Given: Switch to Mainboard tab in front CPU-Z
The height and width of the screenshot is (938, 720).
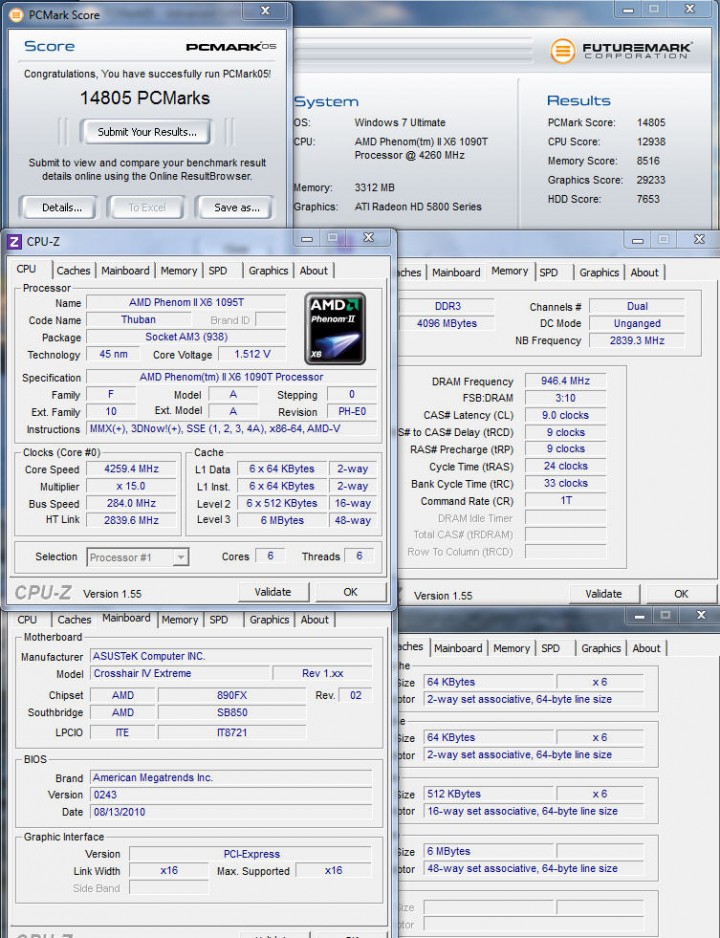Looking at the screenshot, I should pyautogui.click(x=126, y=271).
